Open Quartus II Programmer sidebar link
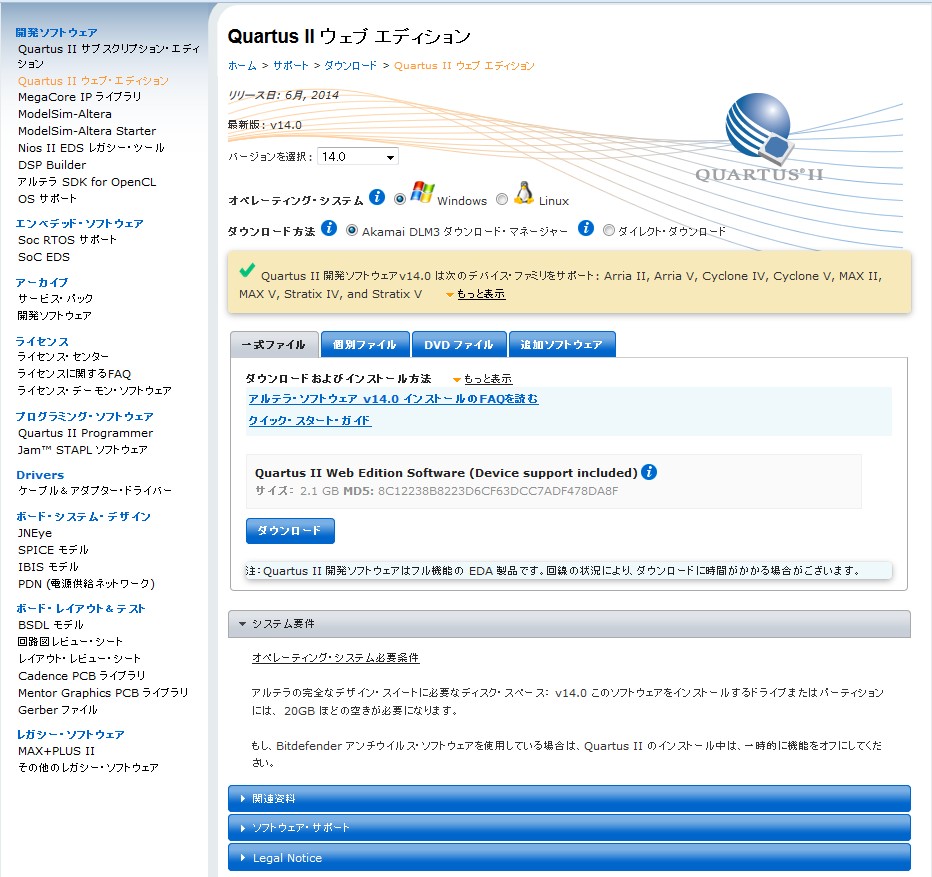This screenshot has height=877, width=932. click(x=85, y=433)
